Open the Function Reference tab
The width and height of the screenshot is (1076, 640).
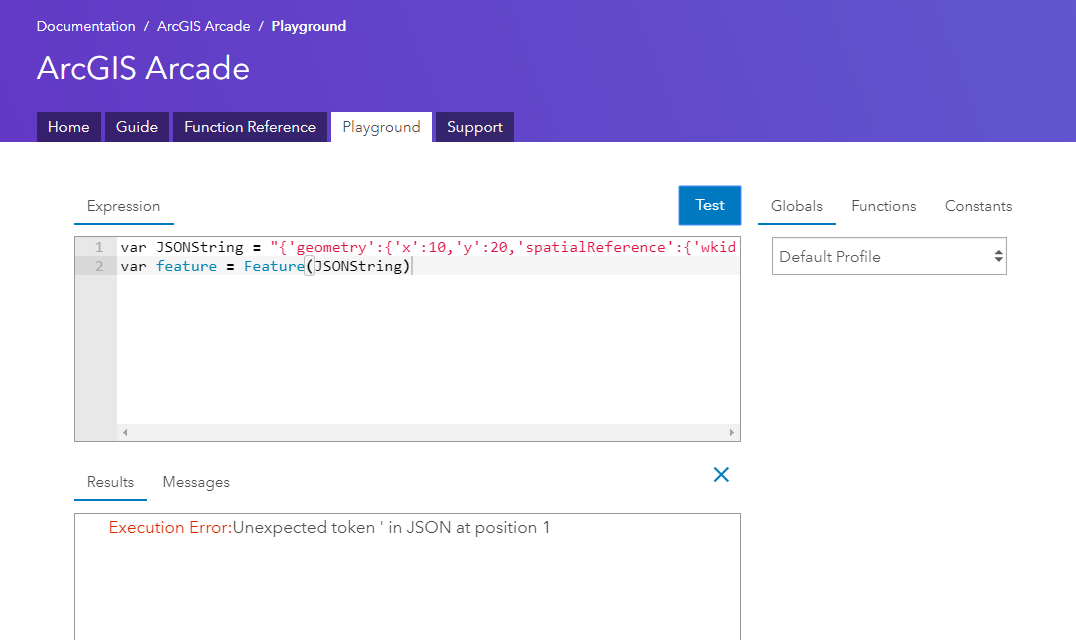tap(250, 127)
